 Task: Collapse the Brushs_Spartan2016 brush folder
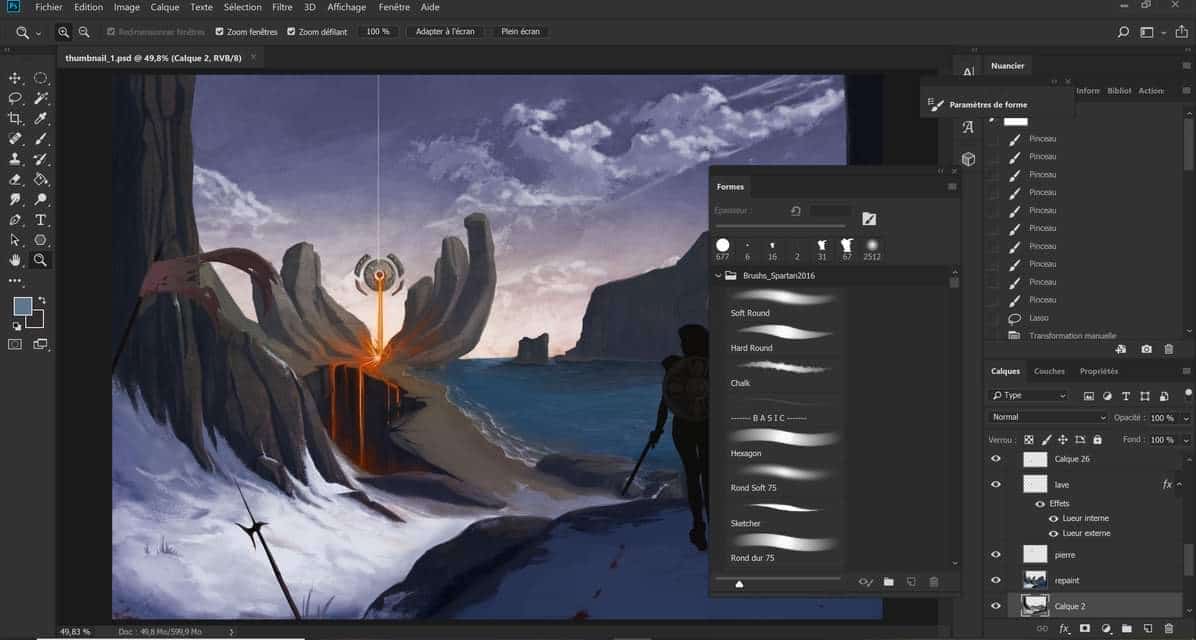point(718,275)
